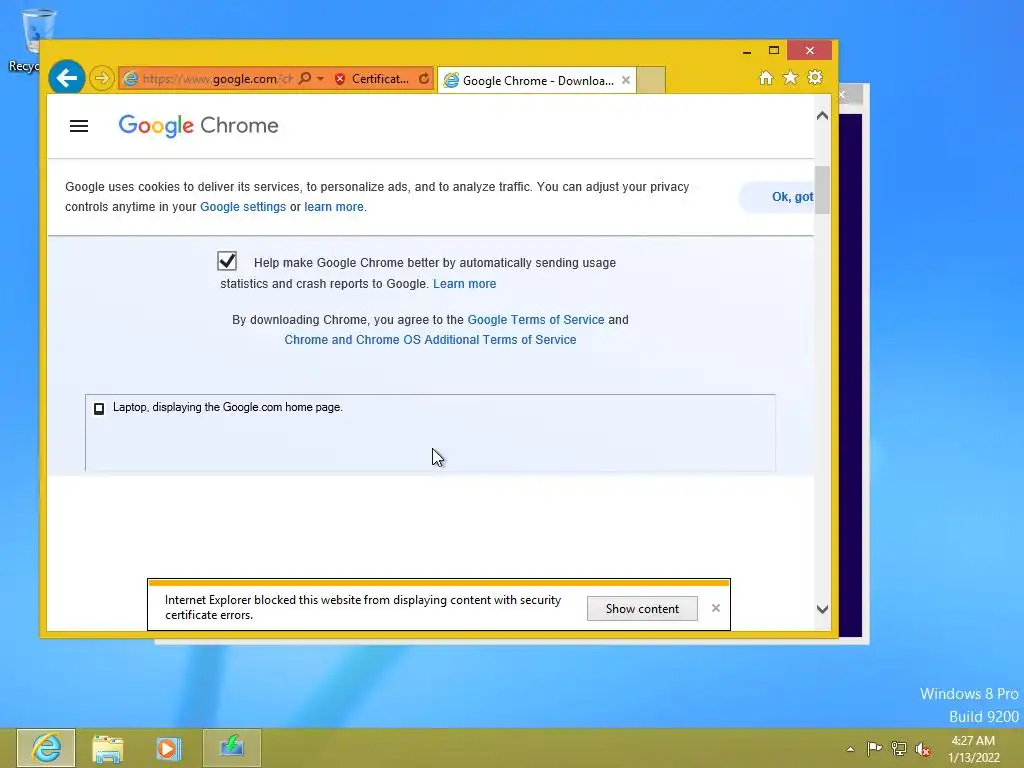This screenshot has width=1024, height=768.
Task: Accept cookies with 'Ok, got it' button
Action: 777,197
